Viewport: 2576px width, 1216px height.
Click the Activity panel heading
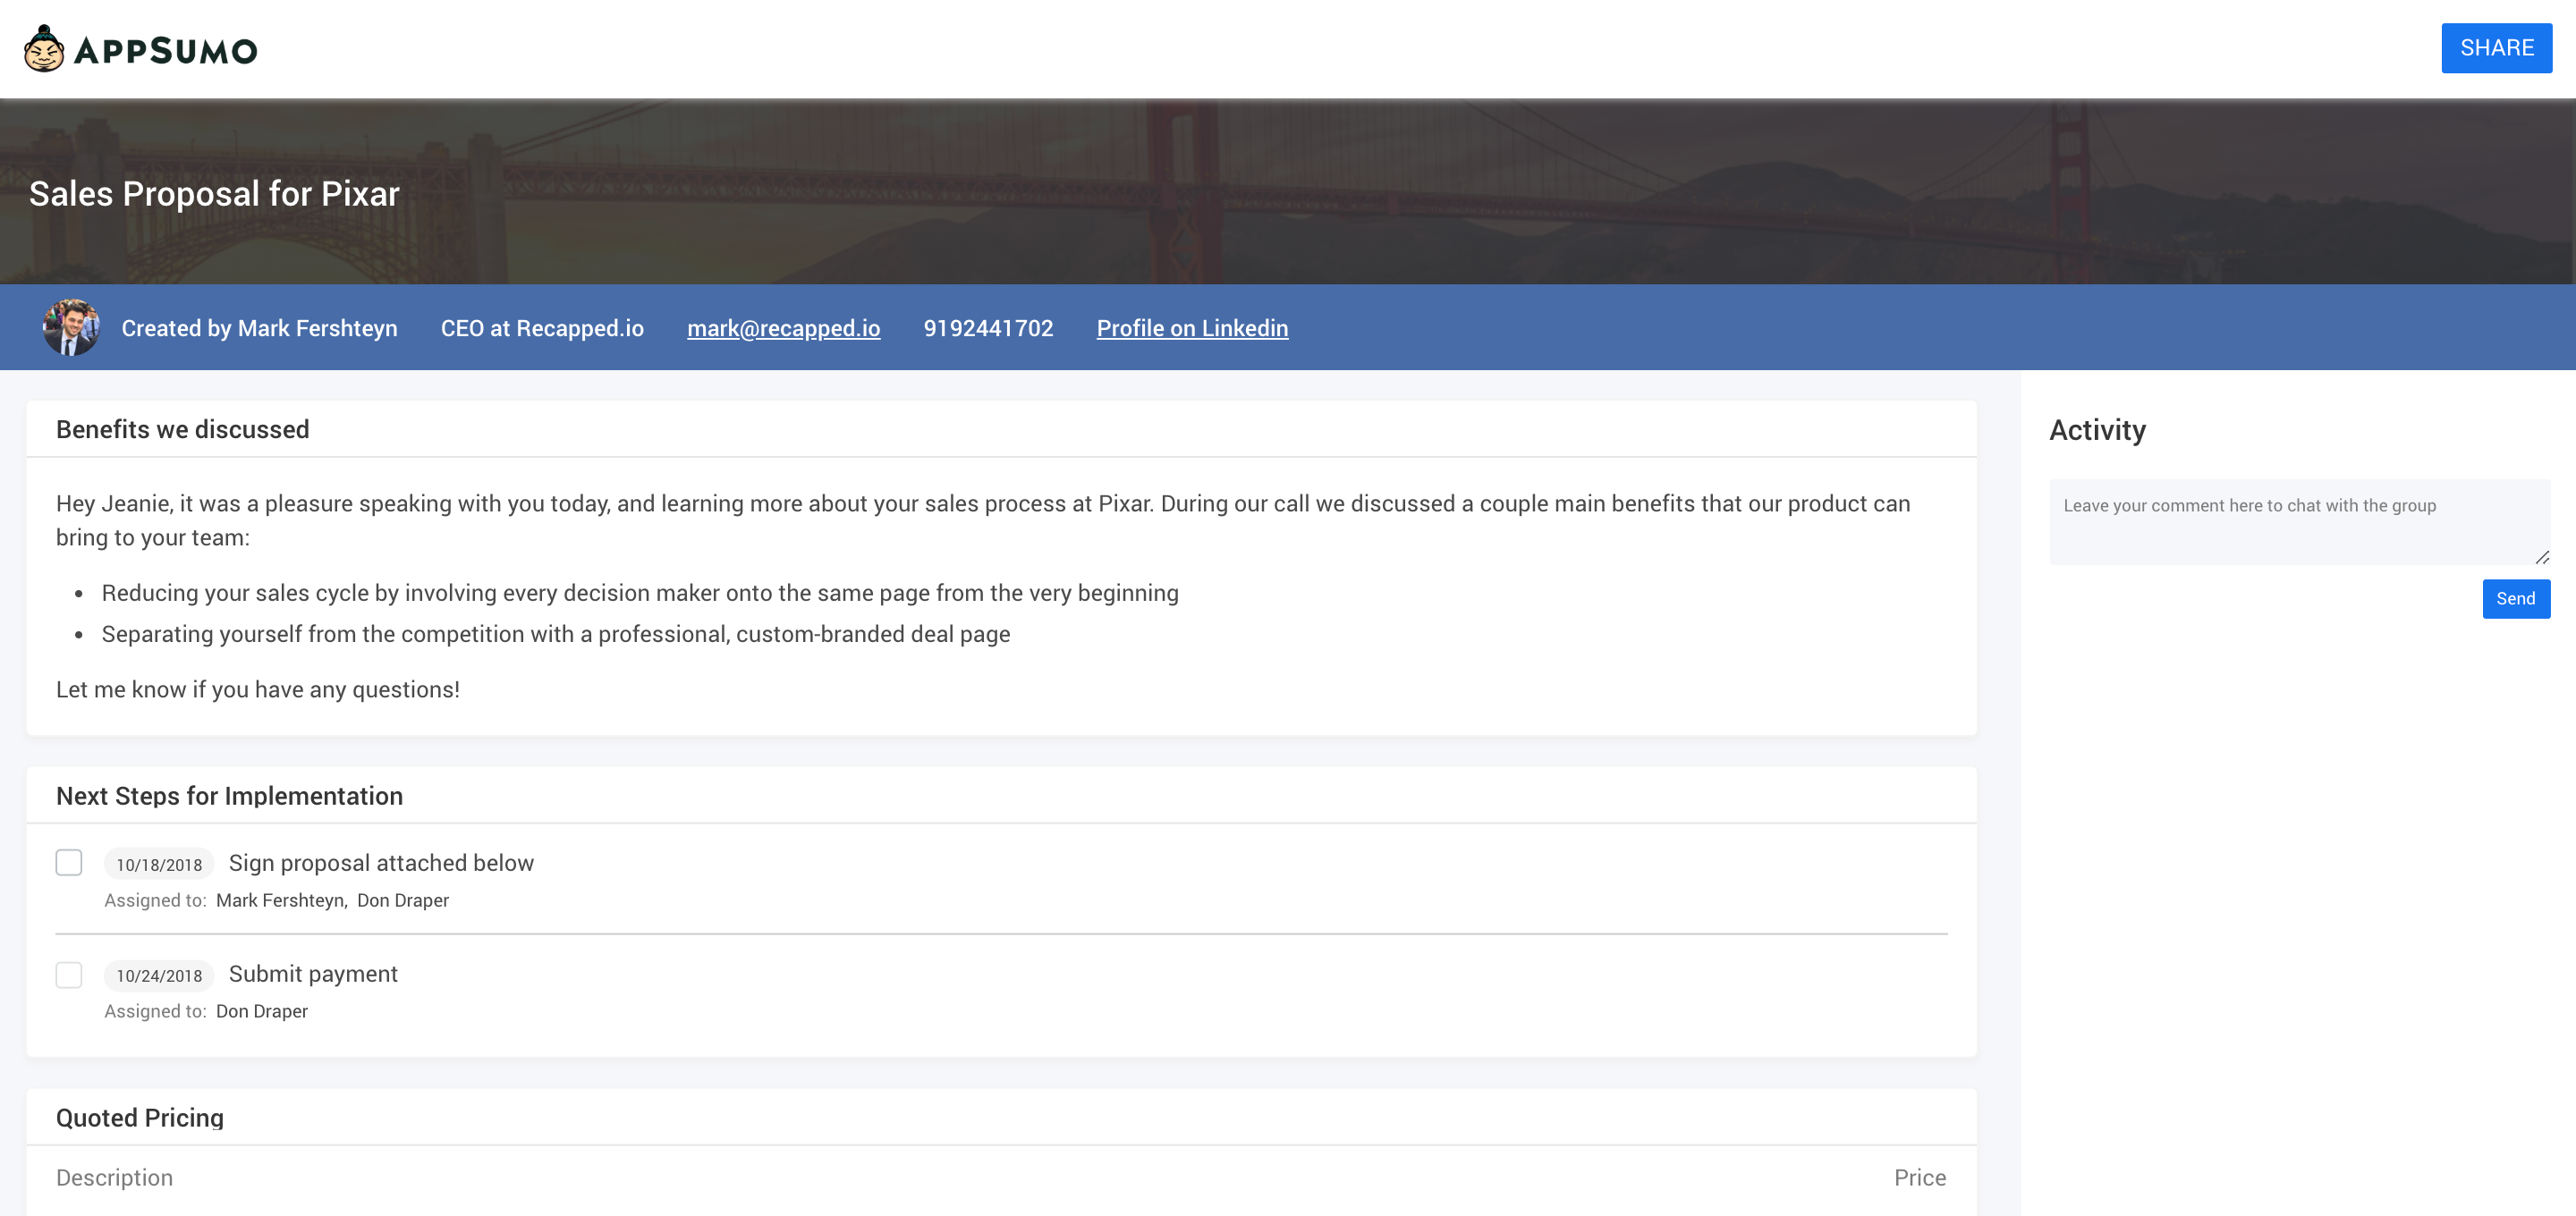(x=2097, y=430)
